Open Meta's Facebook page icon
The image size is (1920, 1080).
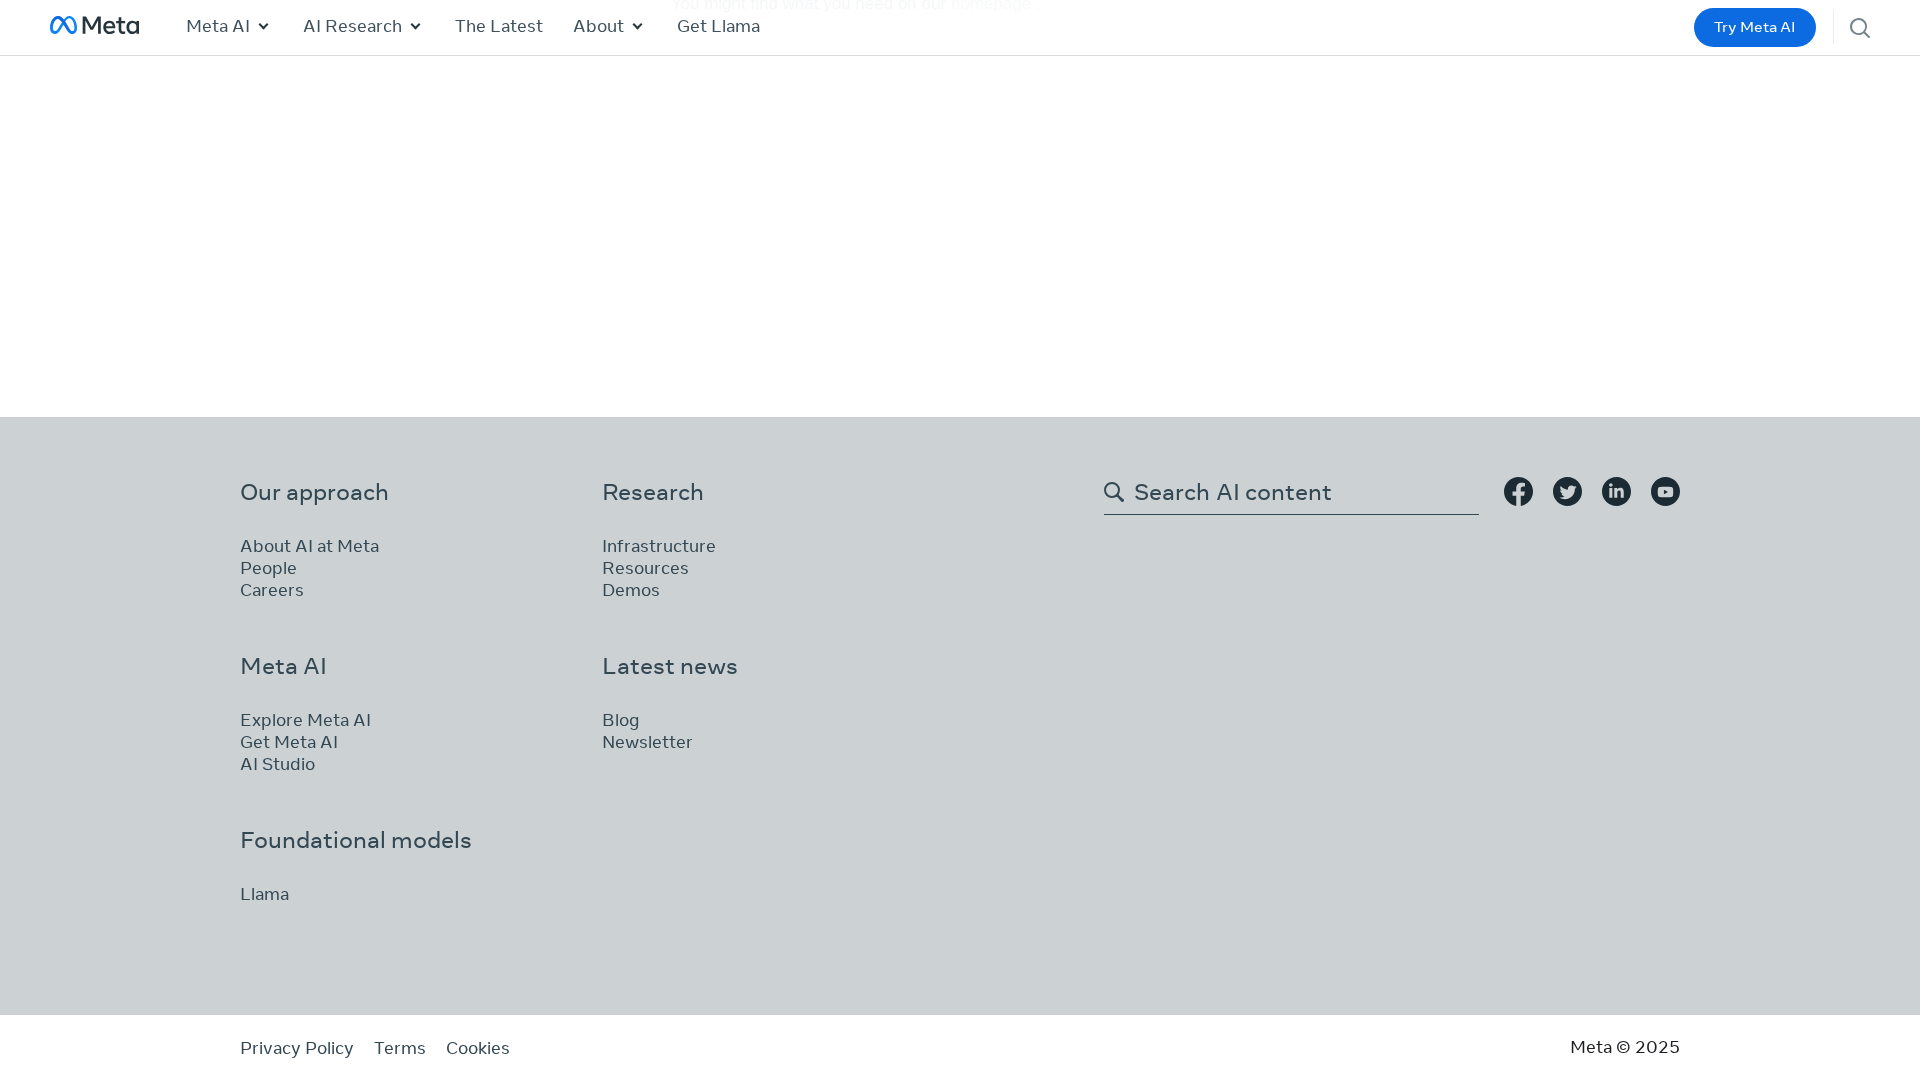click(x=1518, y=492)
